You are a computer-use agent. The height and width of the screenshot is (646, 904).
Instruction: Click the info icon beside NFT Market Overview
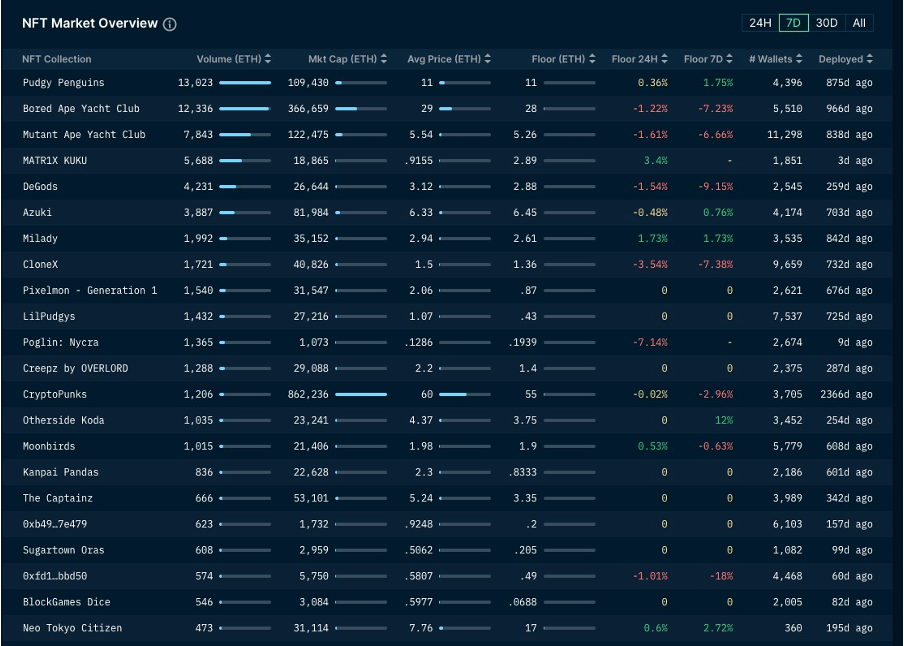tap(170, 24)
